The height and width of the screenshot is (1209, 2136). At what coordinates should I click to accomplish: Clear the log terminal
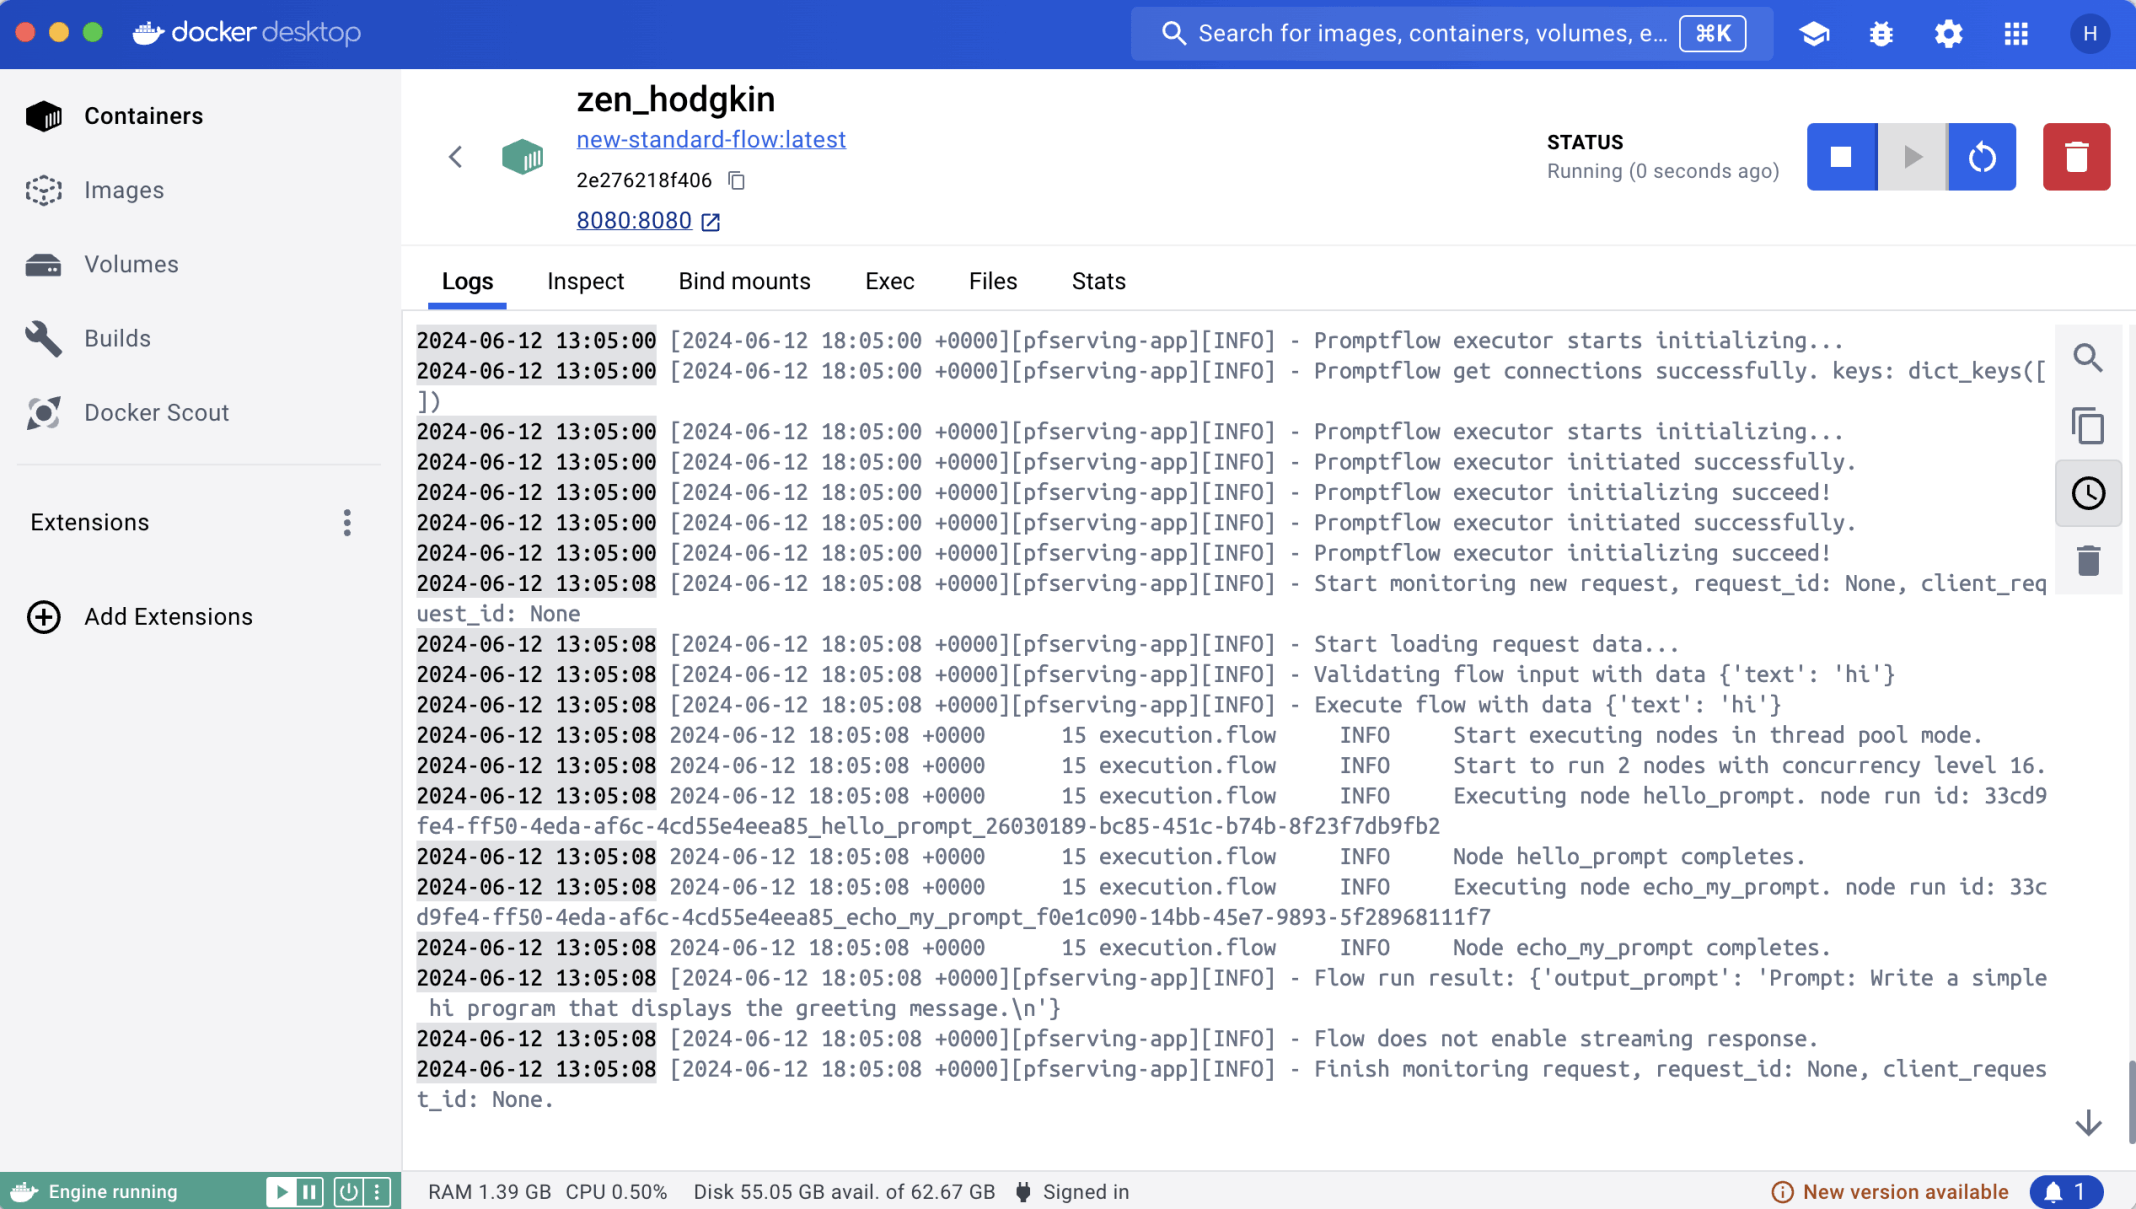2088,561
